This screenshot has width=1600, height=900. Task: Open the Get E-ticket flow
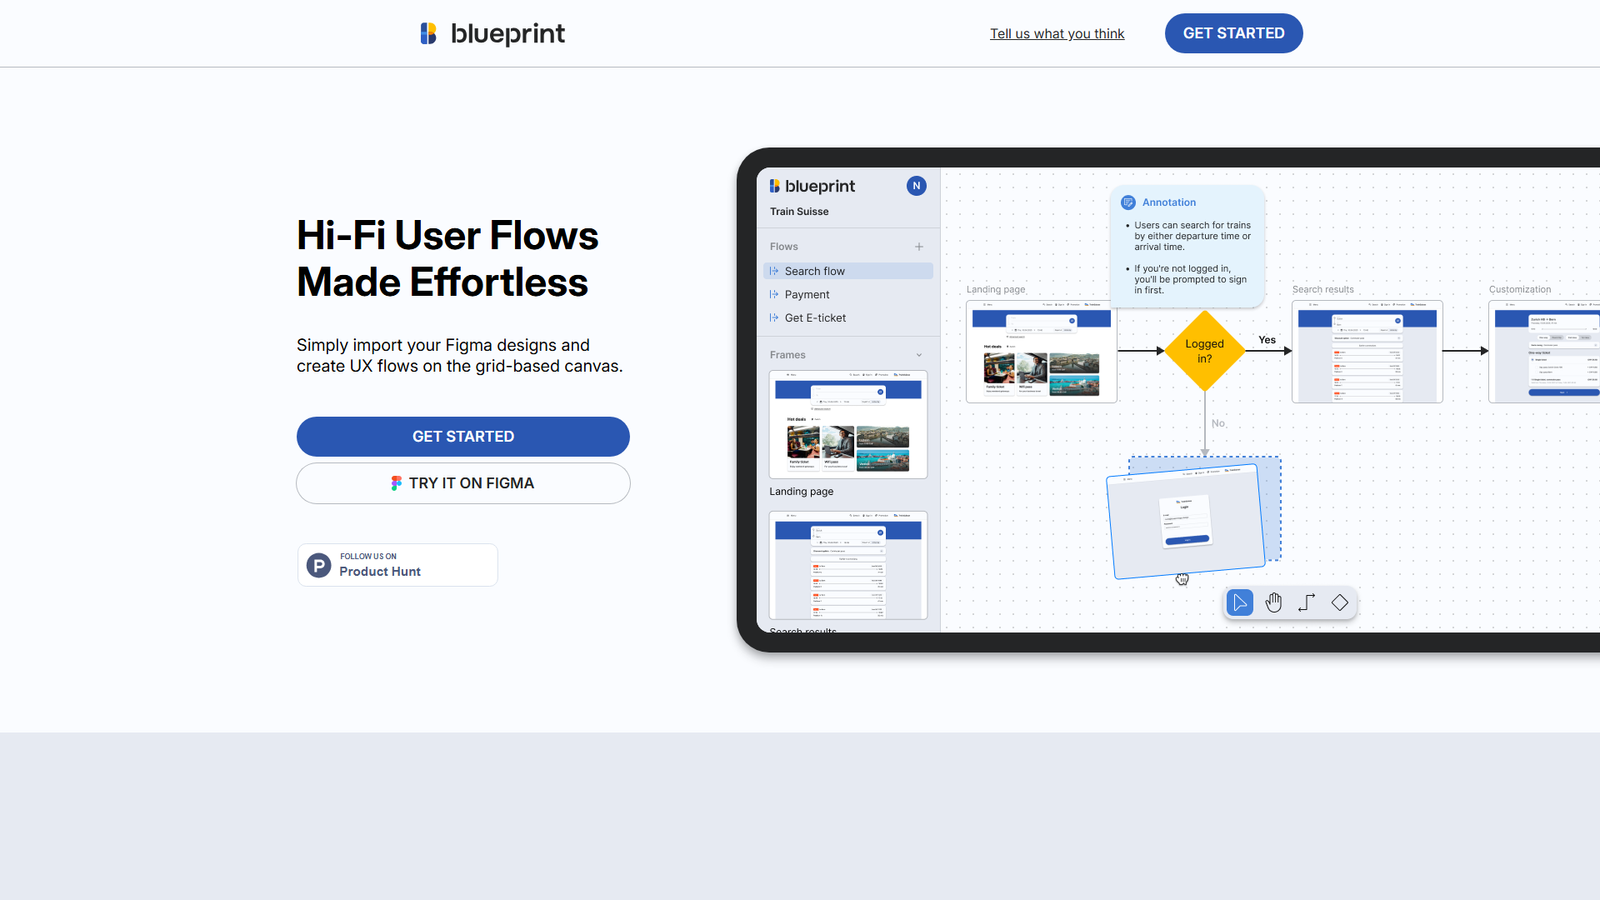point(815,318)
